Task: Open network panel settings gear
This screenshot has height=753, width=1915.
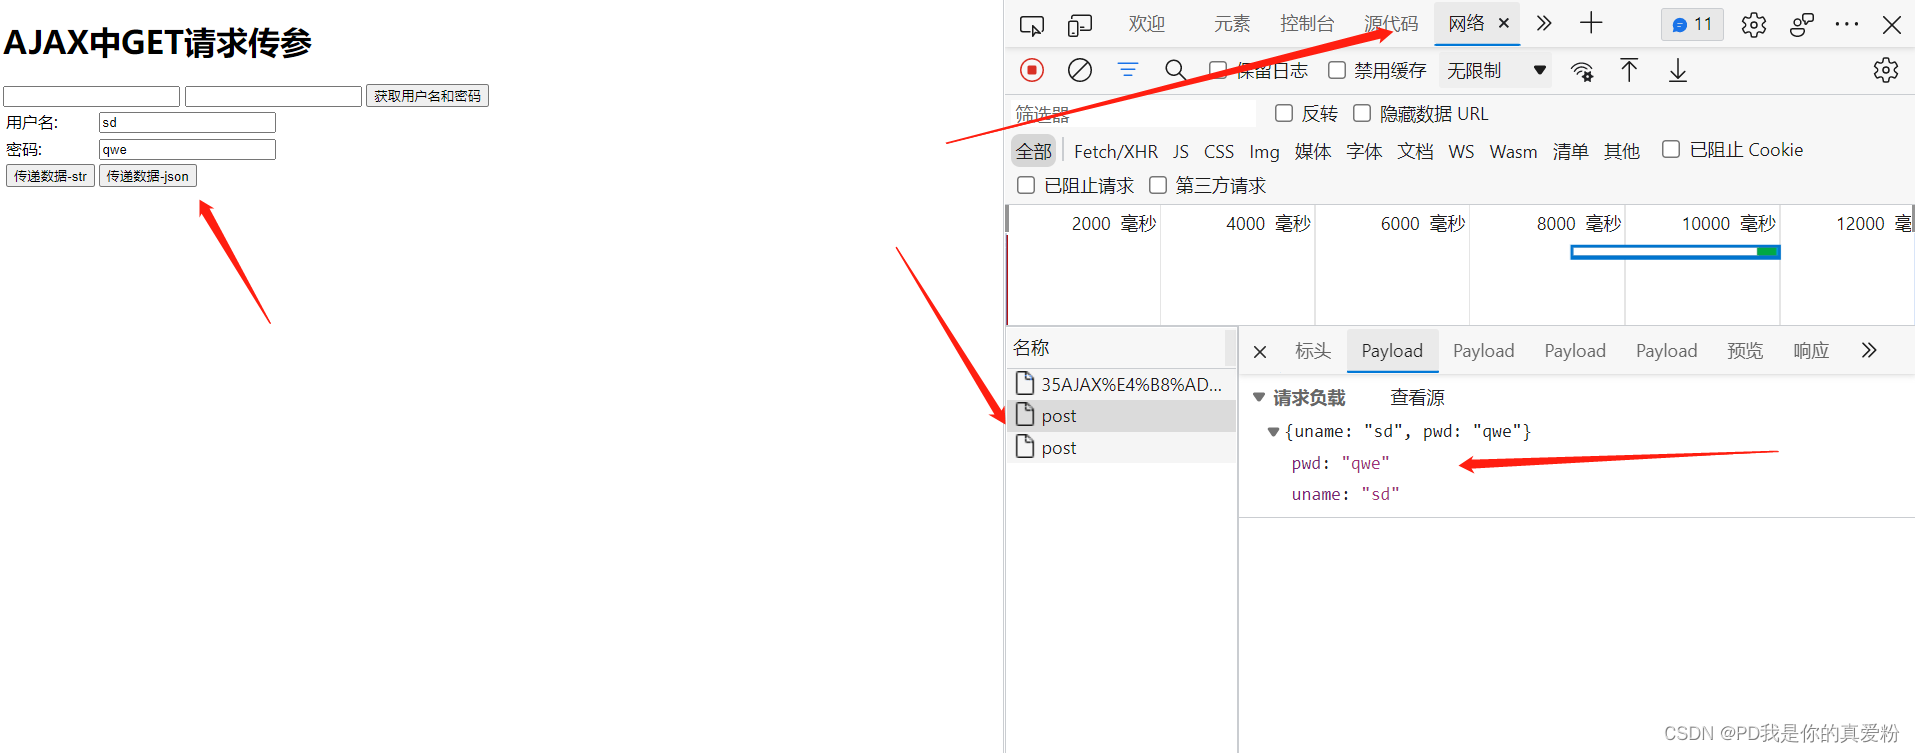Action: [1886, 70]
